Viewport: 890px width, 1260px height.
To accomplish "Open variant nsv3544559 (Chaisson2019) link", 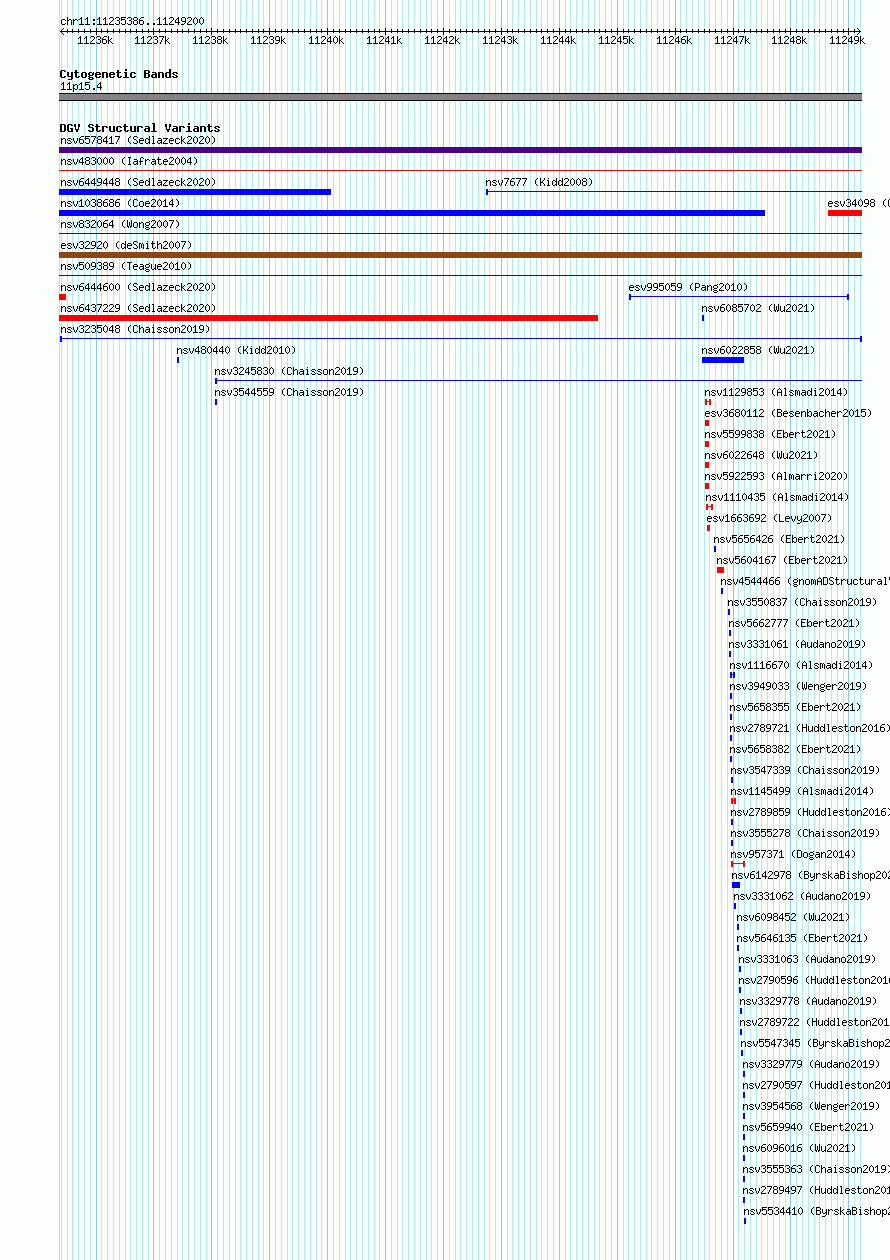I will coord(289,392).
